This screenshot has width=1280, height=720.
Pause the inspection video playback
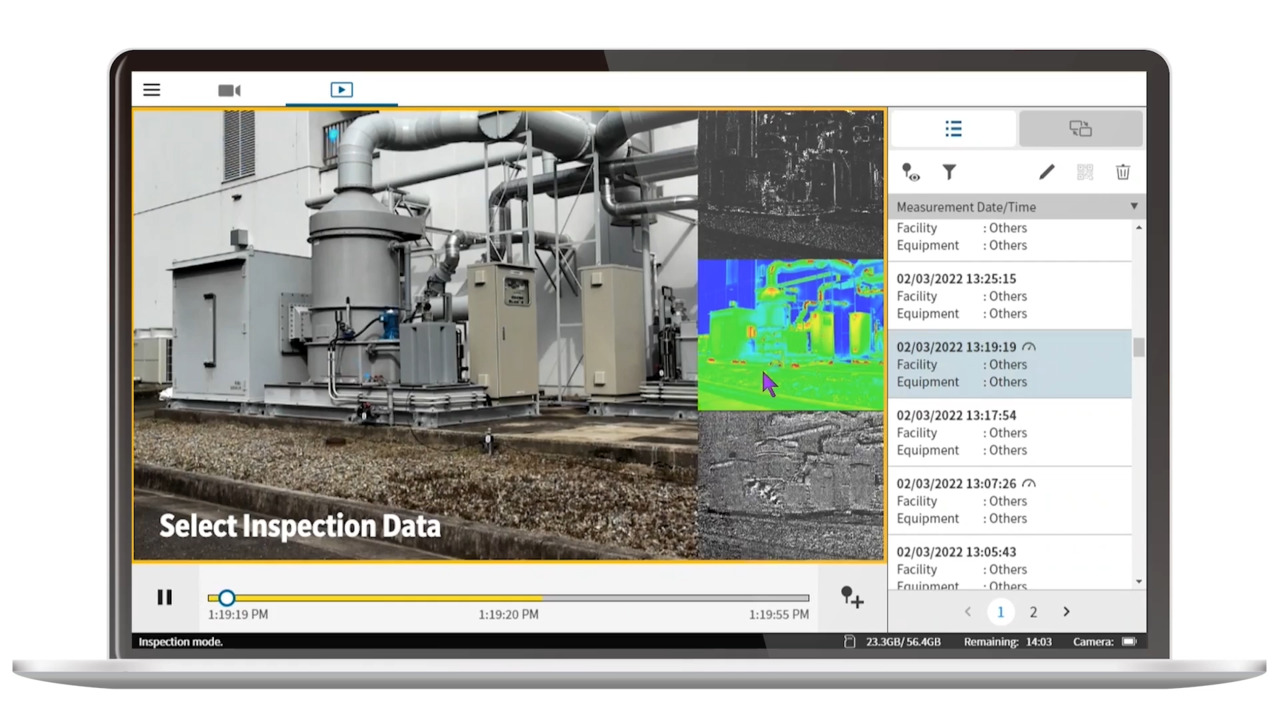(x=165, y=597)
